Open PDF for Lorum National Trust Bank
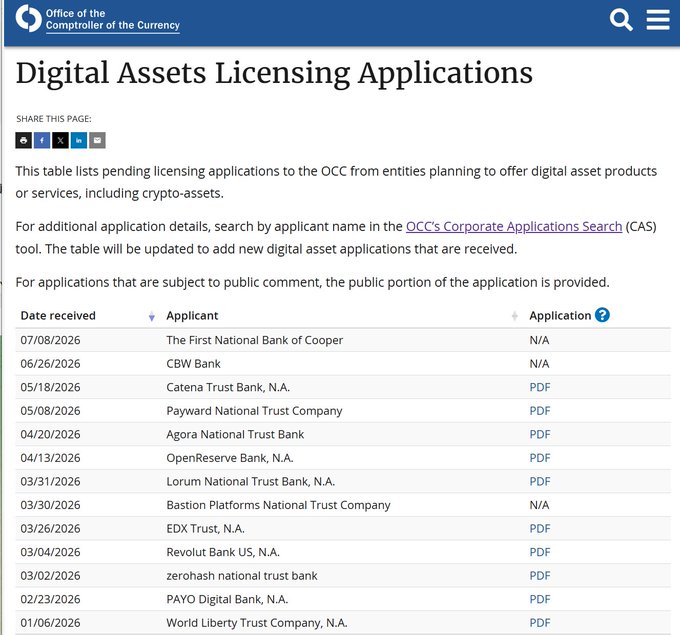The image size is (680, 635). 539,481
